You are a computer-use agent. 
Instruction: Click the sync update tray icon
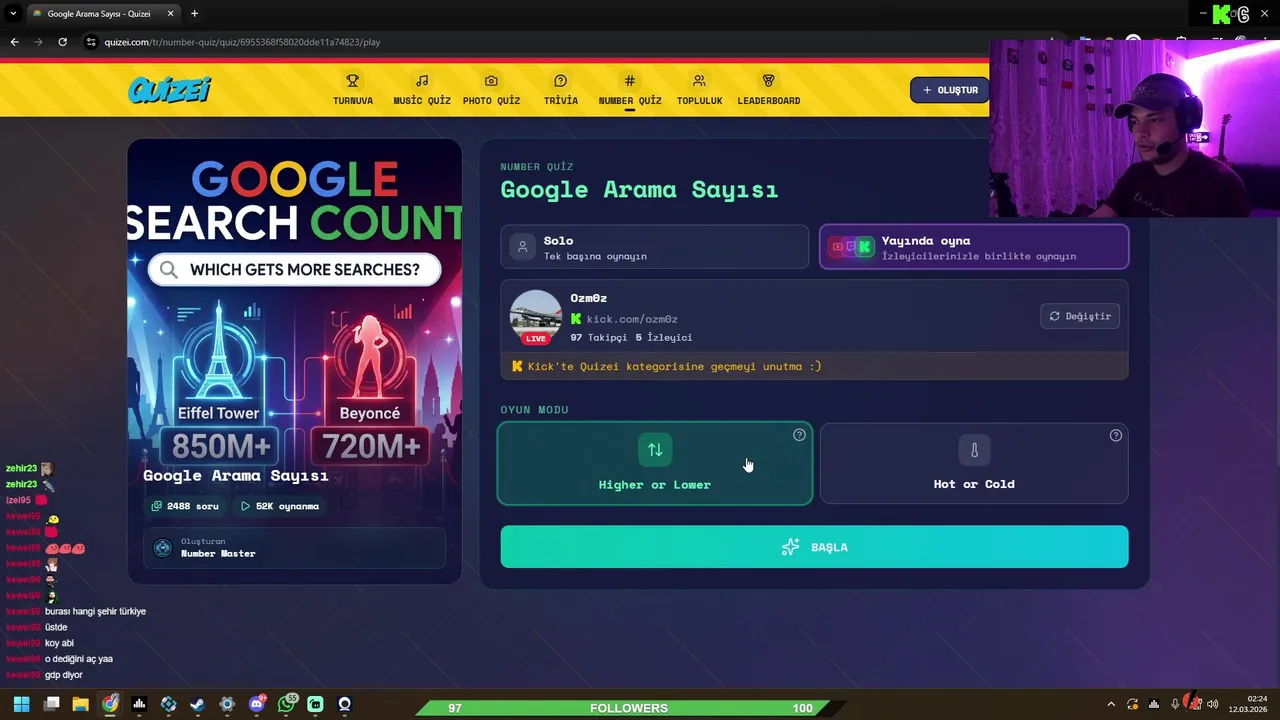click(x=1132, y=705)
